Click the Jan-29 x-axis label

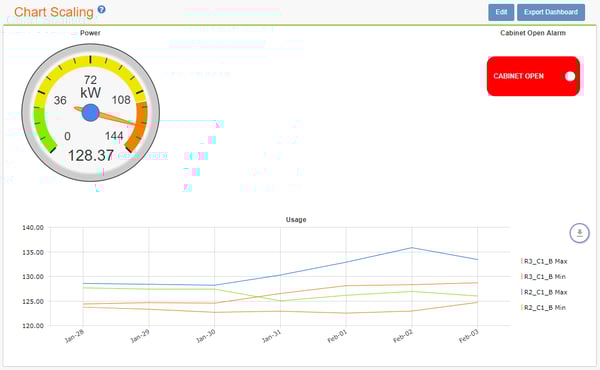click(x=140, y=336)
